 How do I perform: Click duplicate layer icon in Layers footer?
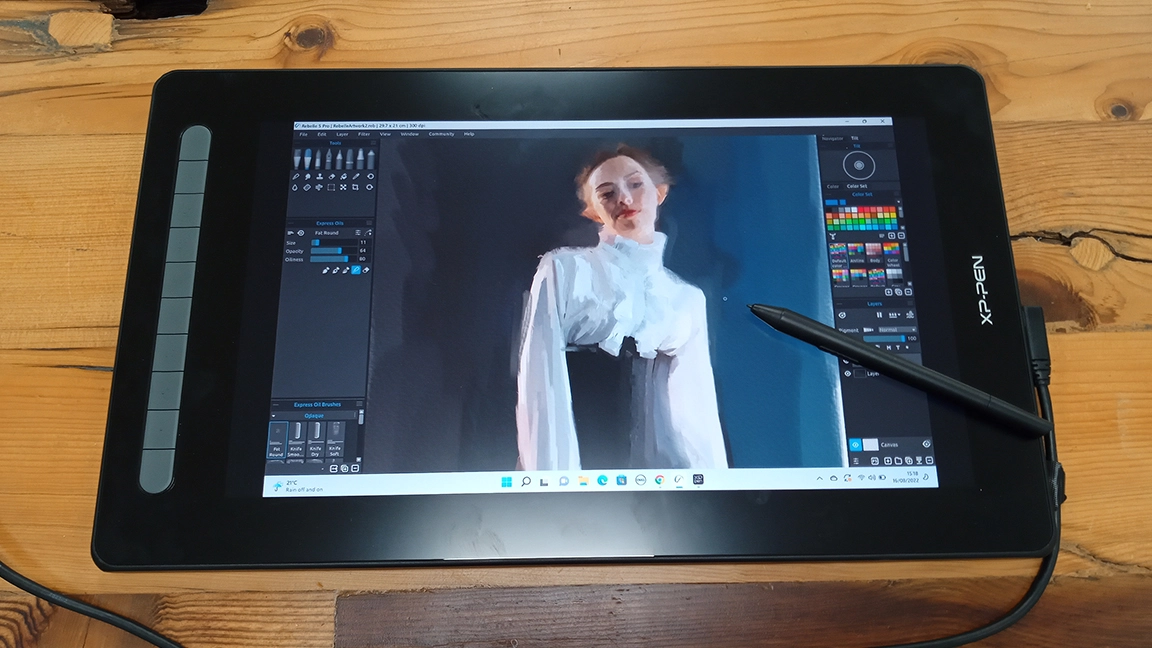pos(909,461)
